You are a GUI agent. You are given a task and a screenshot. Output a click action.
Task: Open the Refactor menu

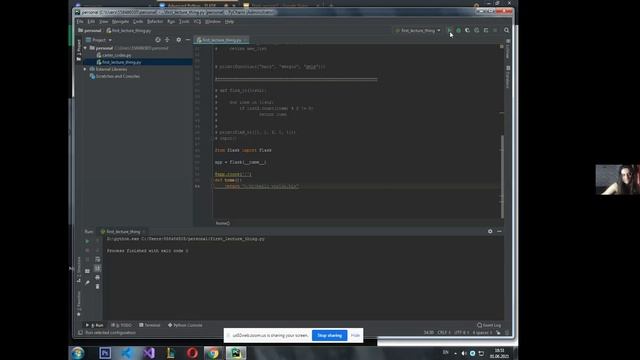coord(155,21)
